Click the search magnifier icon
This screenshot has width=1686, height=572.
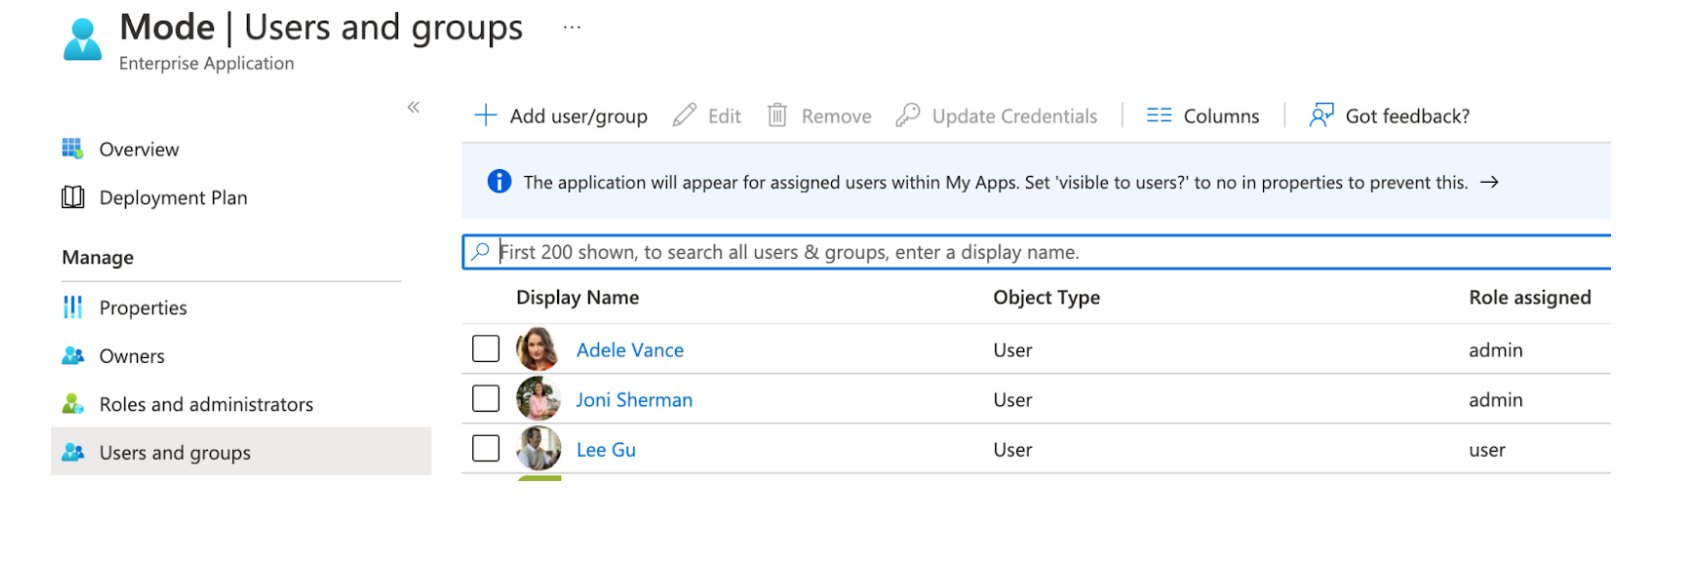point(480,251)
